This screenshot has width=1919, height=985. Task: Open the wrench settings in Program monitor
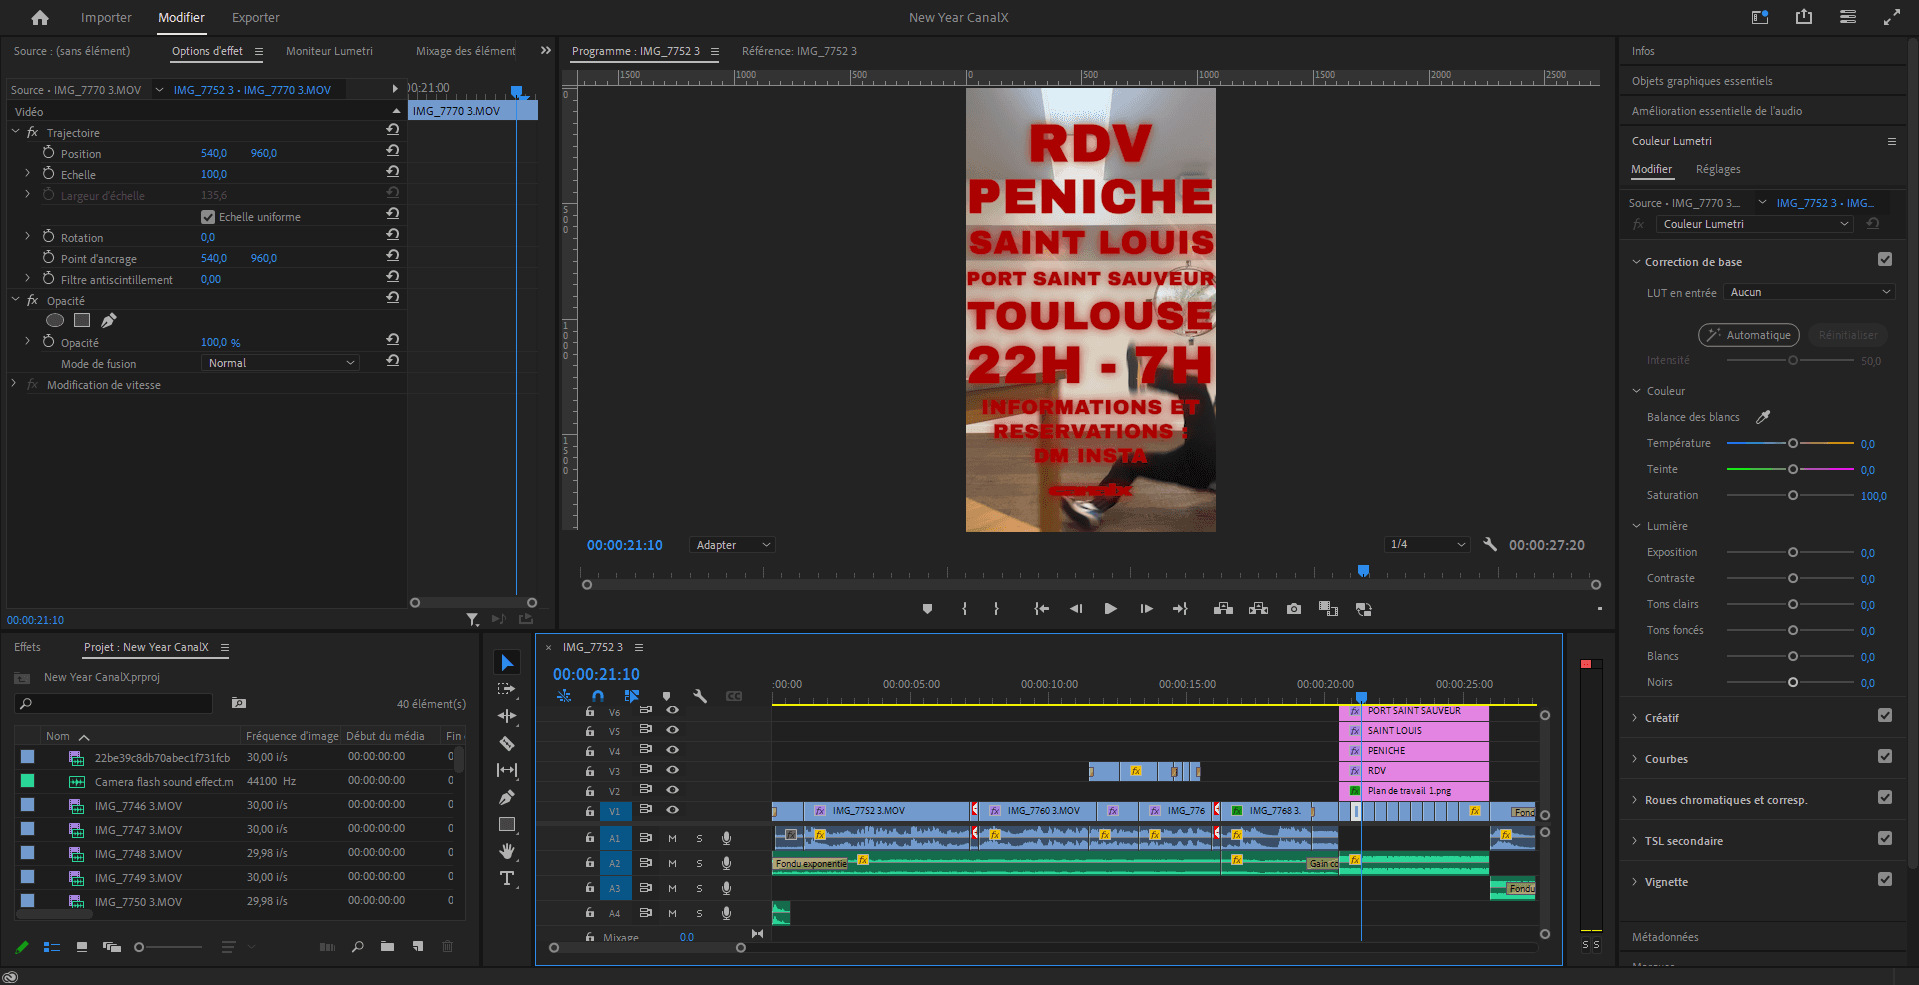[1490, 544]
